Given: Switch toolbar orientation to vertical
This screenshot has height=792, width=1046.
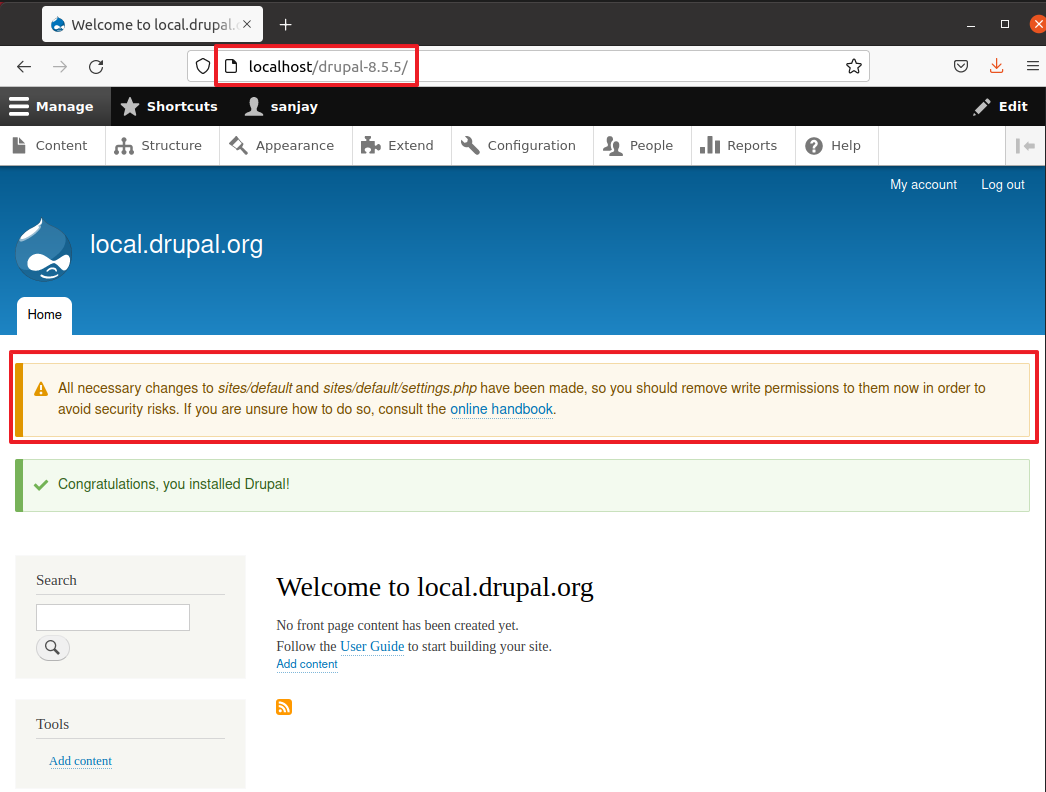Looking at the screenshot, I should pos(1025,146).
